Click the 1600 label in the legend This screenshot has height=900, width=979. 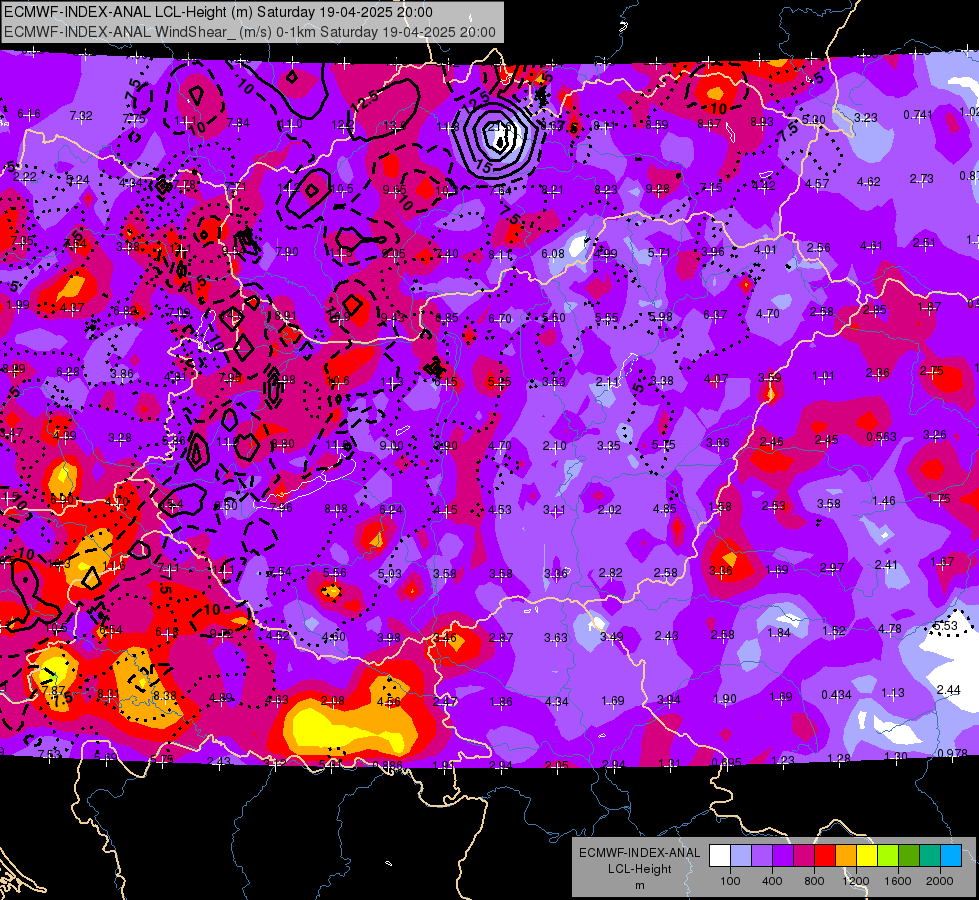tap(898, 881)
